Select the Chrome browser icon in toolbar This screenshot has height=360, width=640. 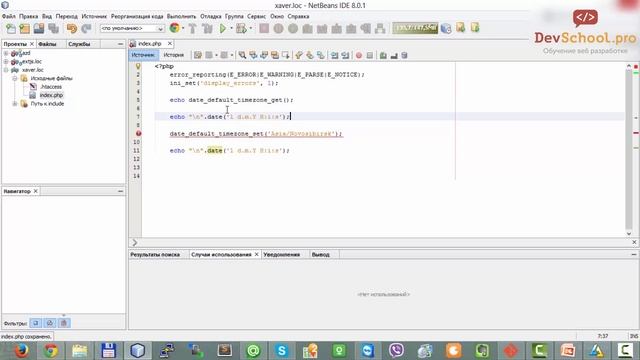[174, 28]
